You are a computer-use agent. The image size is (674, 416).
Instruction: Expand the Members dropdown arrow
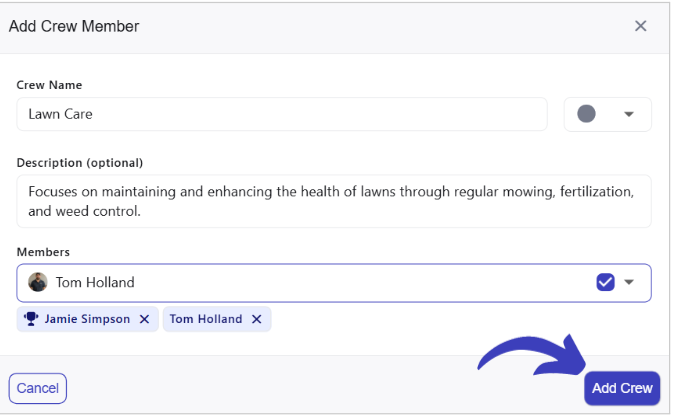coord(629,282)
